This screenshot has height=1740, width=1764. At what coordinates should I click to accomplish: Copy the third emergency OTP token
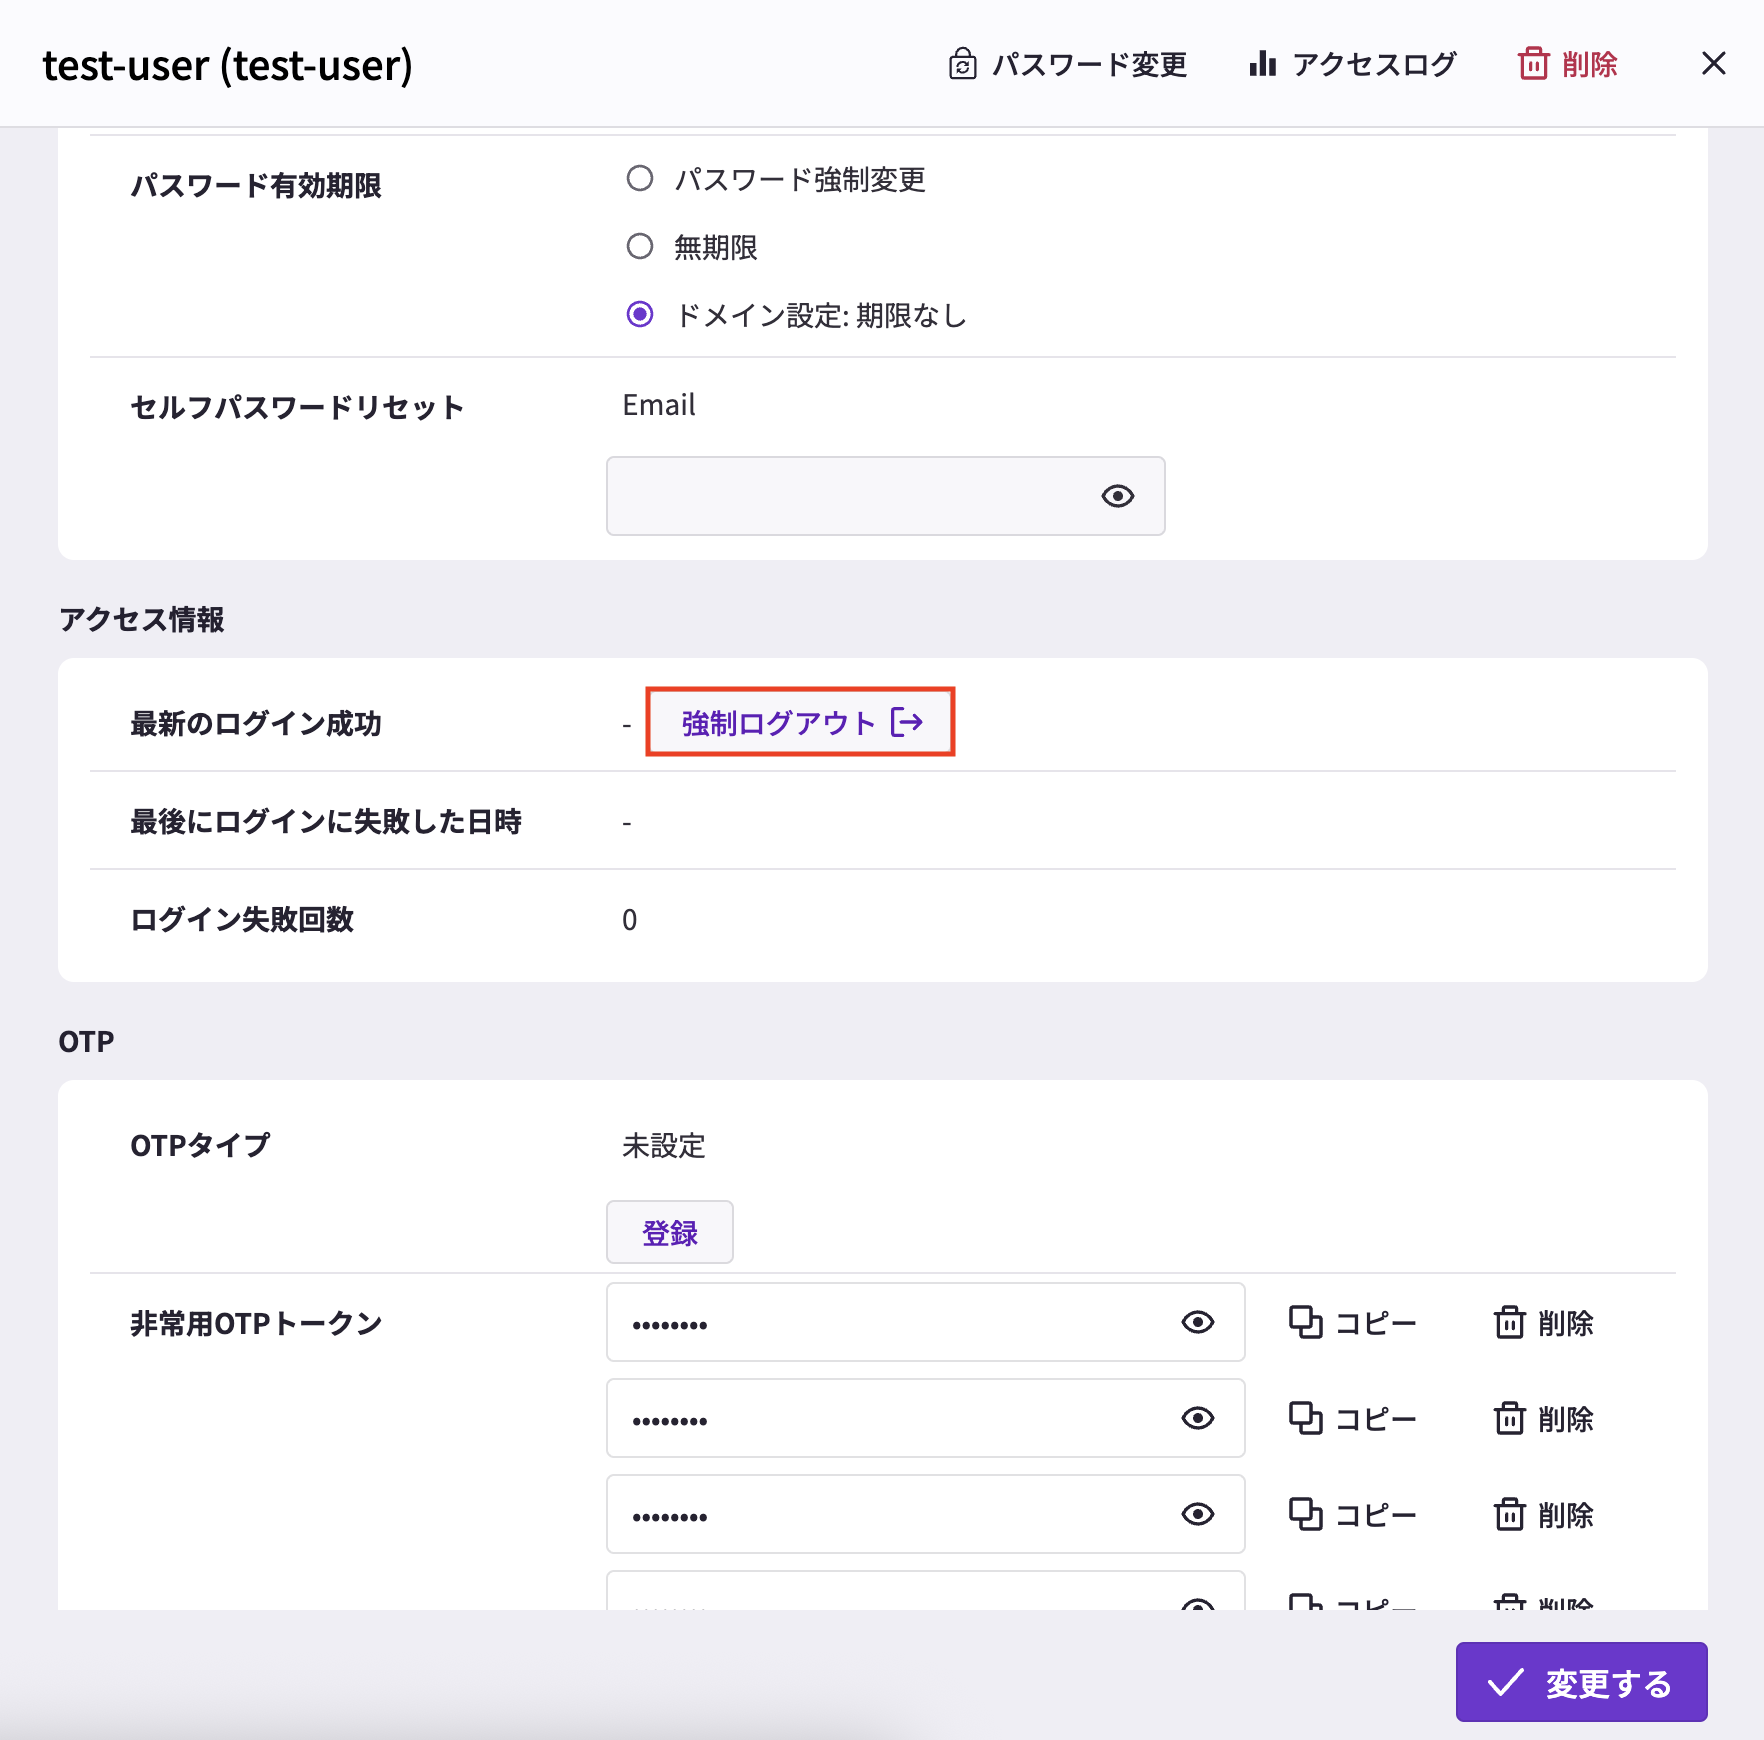pos(1352,1515)
